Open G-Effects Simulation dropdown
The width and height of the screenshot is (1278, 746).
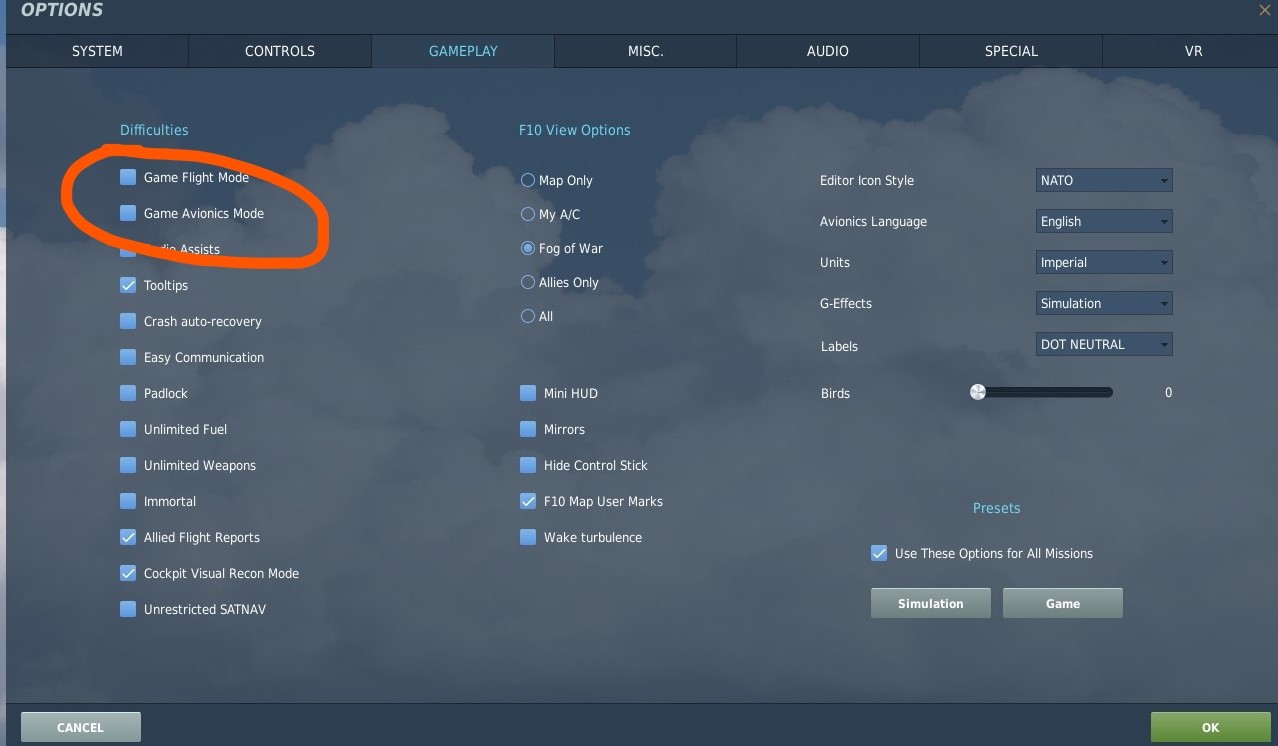[1104, 303]
